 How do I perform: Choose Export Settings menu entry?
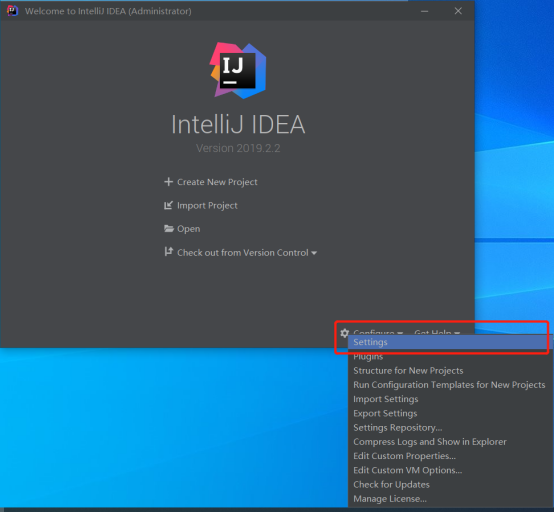(450, 413)
